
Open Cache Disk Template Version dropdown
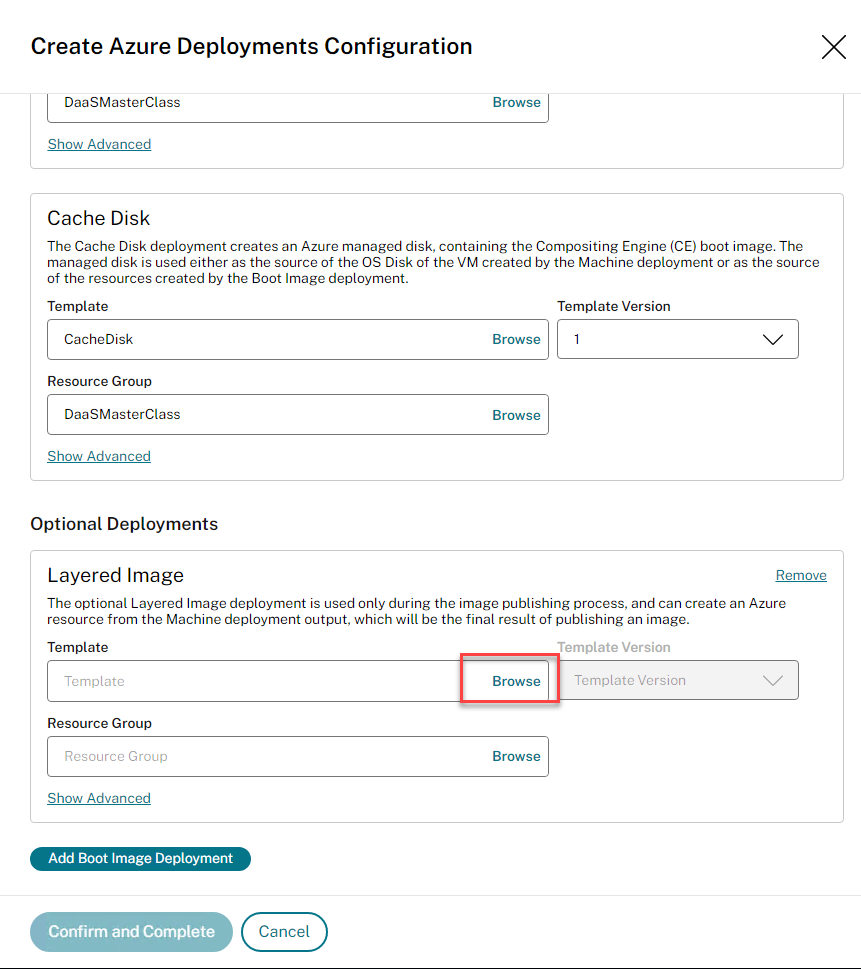[x=677, y=340]
